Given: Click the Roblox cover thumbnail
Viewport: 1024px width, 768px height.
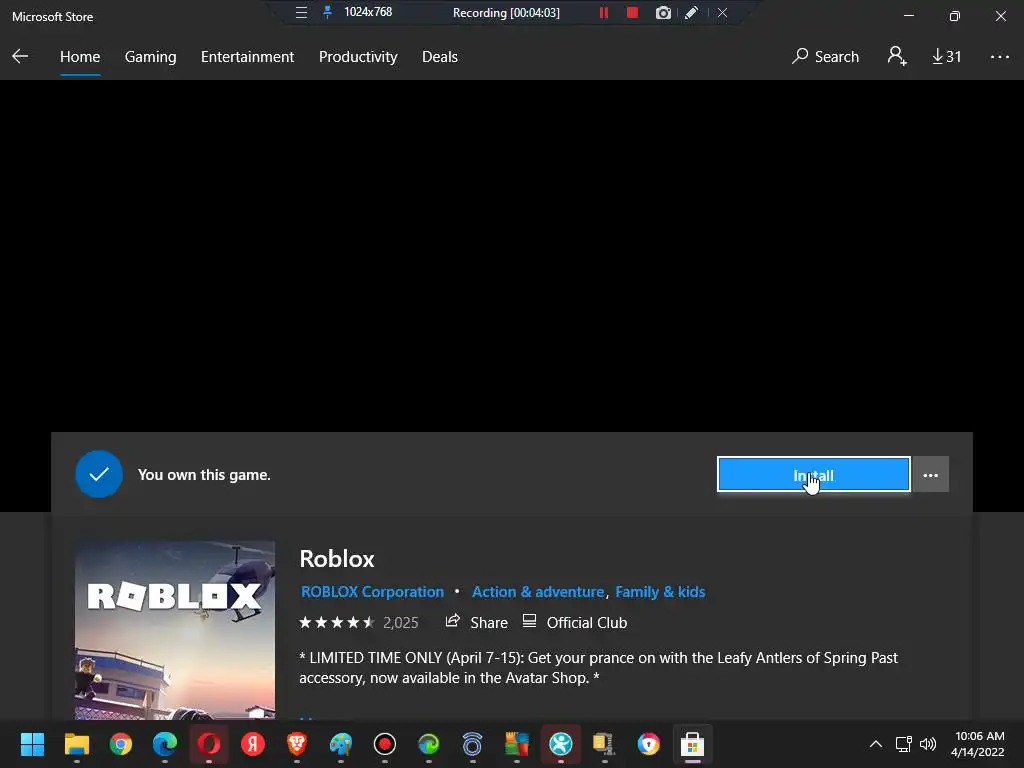Looking at the screenshot, I should (x=174, y=630).
